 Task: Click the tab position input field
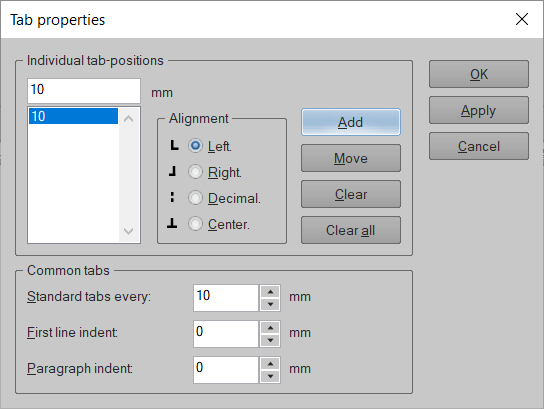[x=84, y=91]
